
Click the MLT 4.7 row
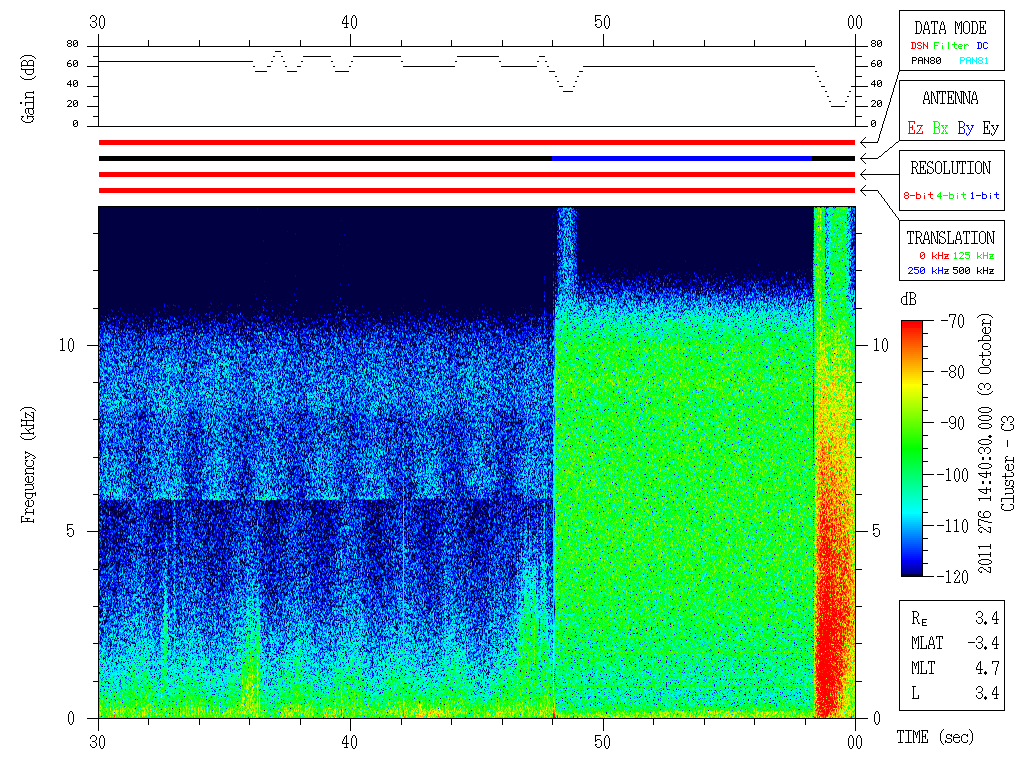pos(955,668)
